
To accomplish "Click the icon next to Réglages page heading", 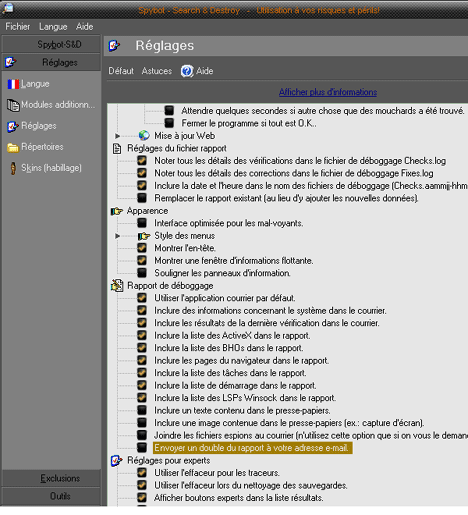I will (x=114, y=45).
